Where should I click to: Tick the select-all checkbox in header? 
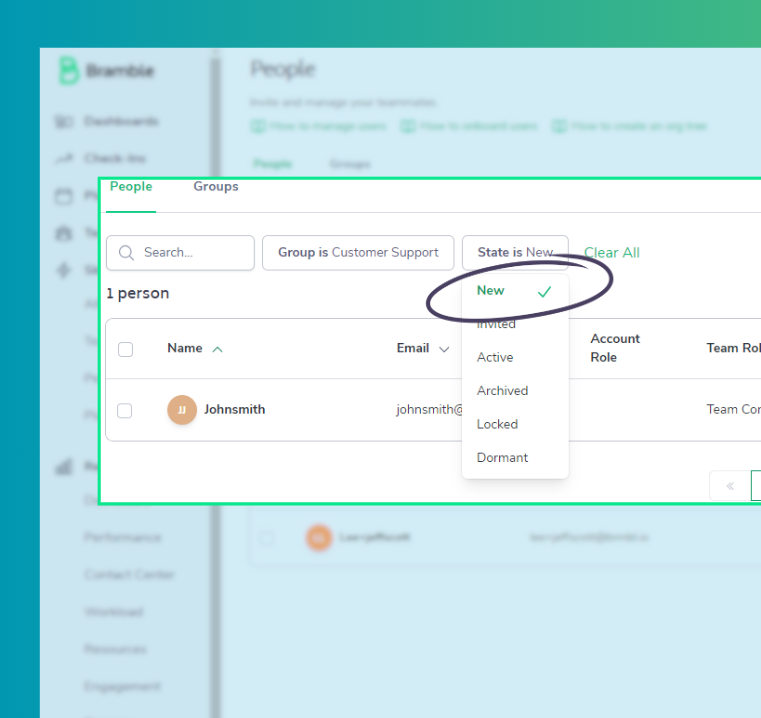point(125,349)
